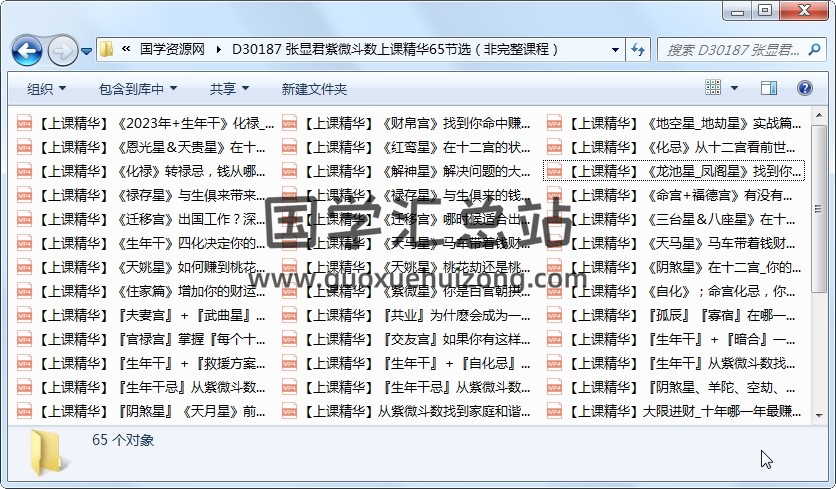Select 国学资源网 in the address path
The width and height of the screenshot is (836, 489).
172,50
